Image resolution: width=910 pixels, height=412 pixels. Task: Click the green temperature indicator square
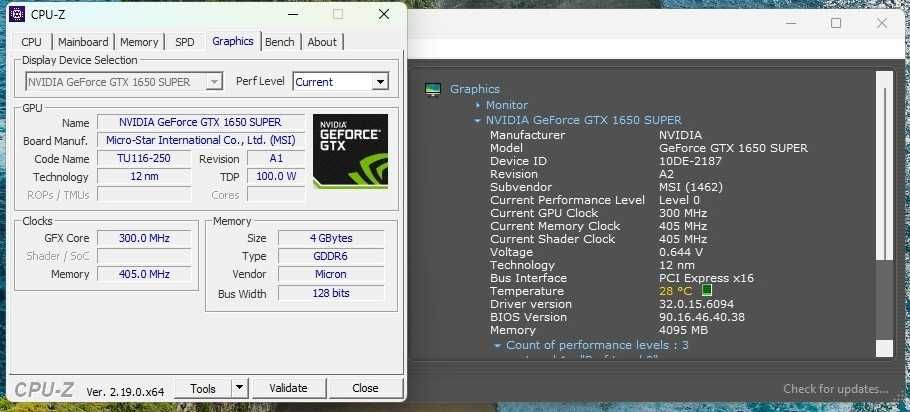[x=706, y=290]
